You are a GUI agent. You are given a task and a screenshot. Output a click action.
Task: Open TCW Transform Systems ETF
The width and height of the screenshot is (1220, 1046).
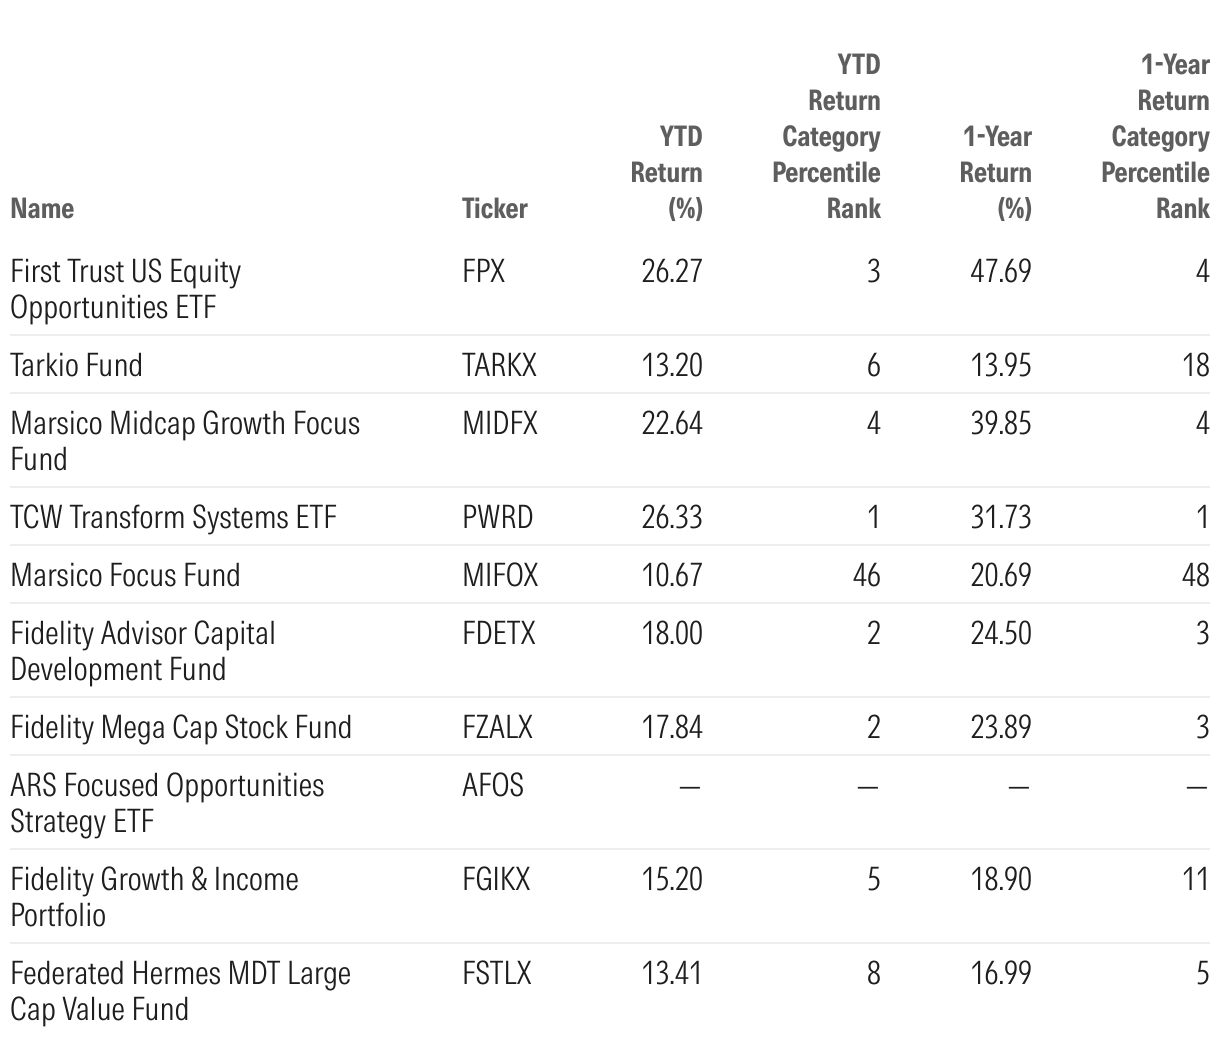[x=173, y=517]
